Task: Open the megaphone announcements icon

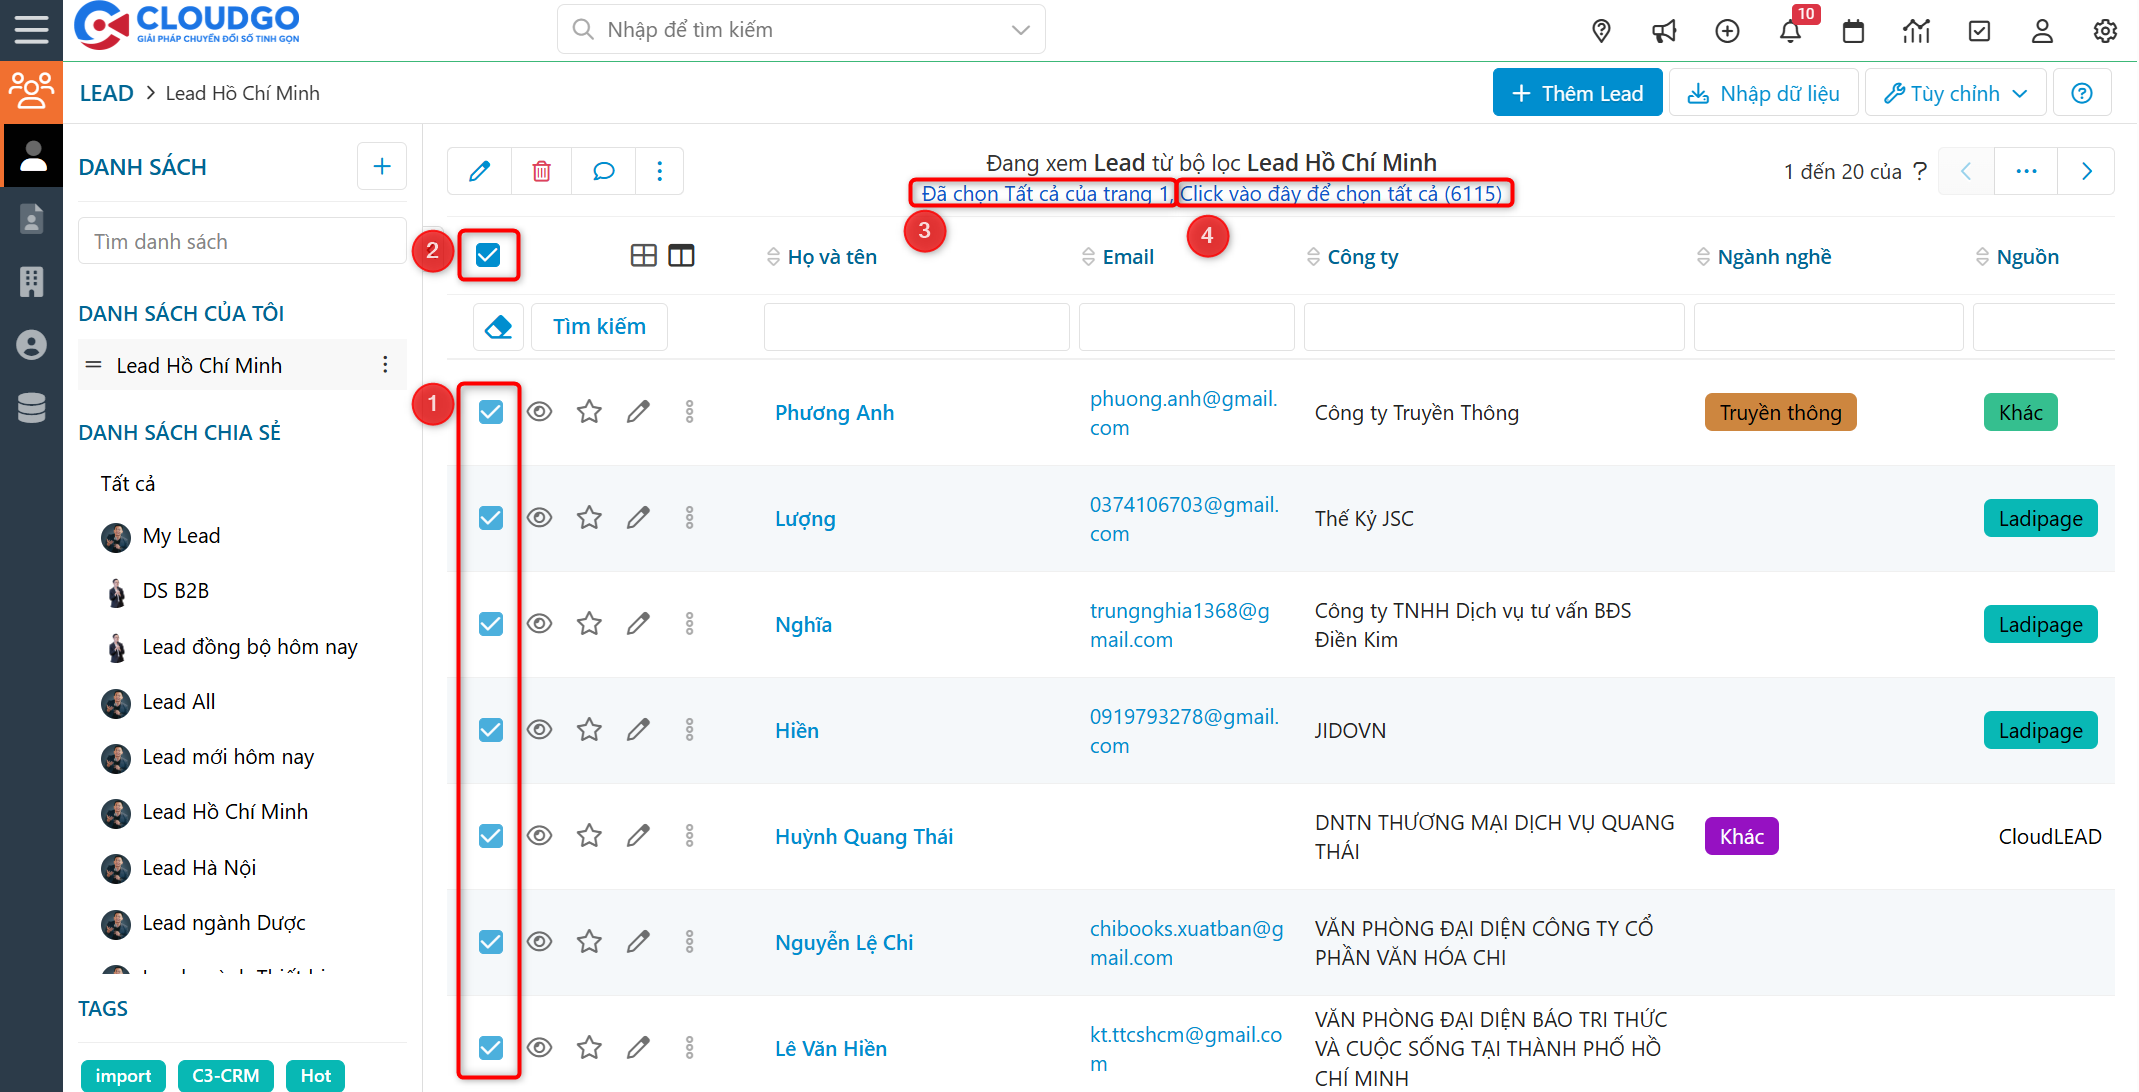Action: 1664,31
